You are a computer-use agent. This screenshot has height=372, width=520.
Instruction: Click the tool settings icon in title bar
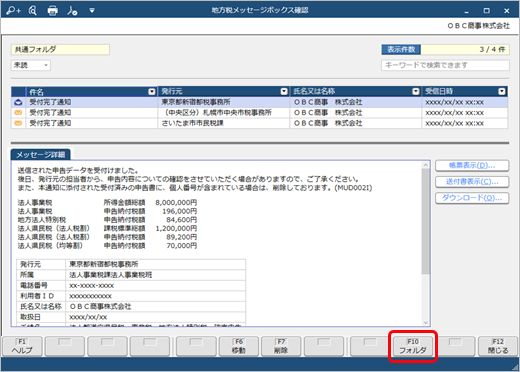click(72, 11)
